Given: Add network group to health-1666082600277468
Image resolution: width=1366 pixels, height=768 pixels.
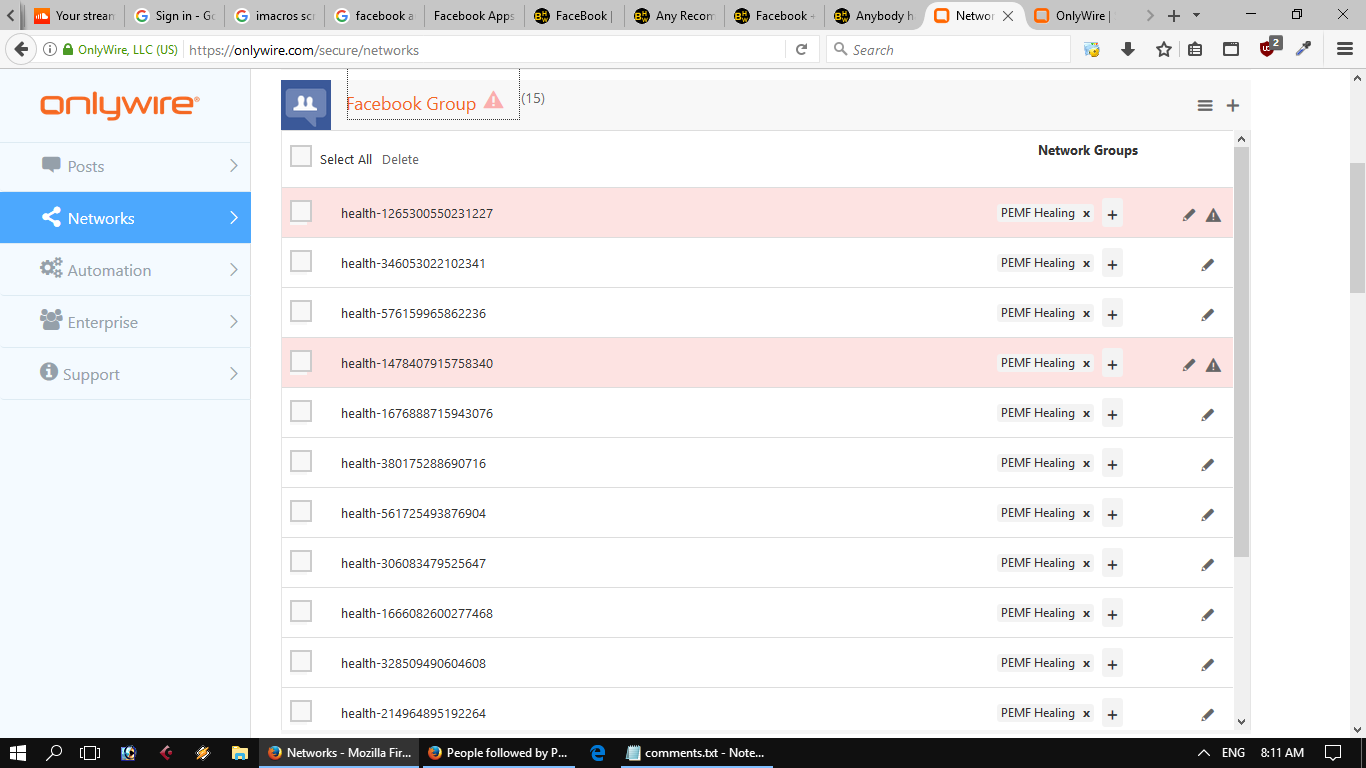Looking at the screenshot, I should click(x=1112, y=614).
